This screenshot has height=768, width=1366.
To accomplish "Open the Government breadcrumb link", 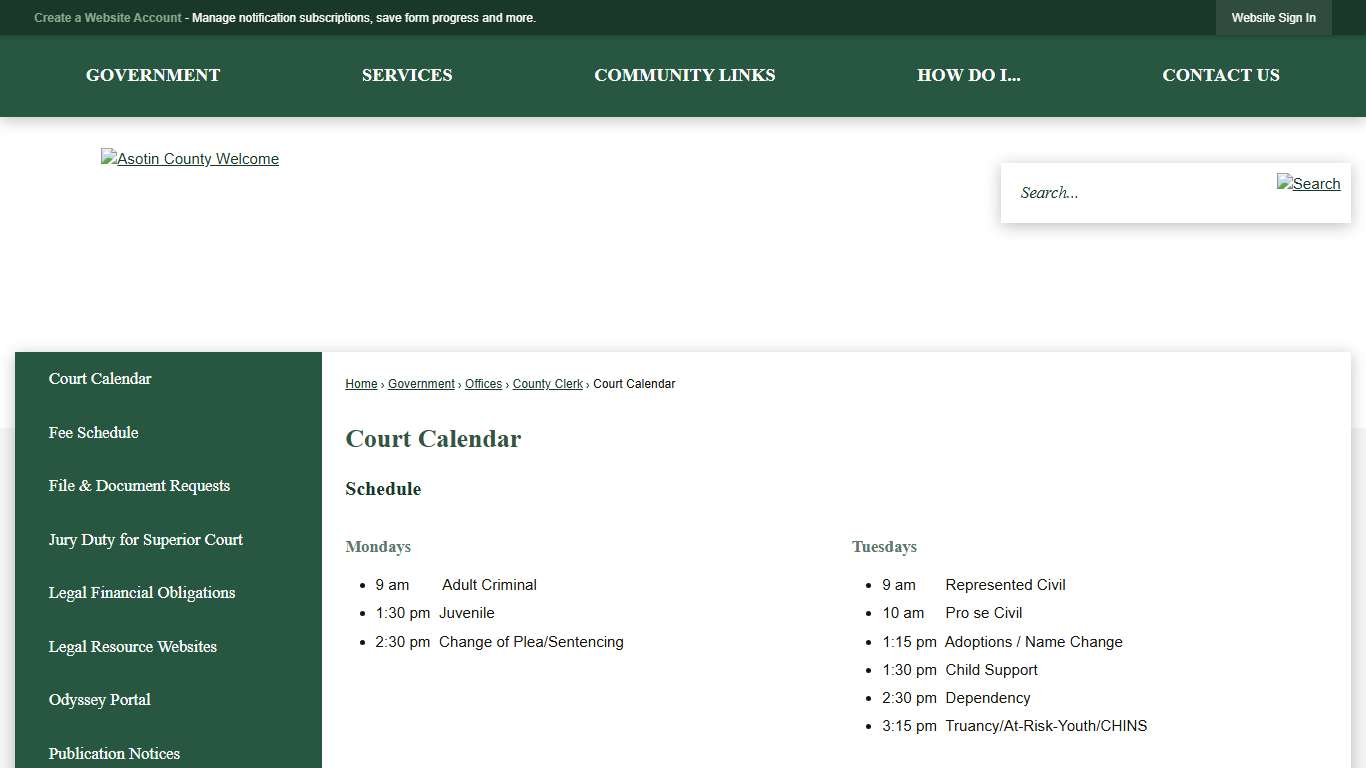I will click(421, 383).
